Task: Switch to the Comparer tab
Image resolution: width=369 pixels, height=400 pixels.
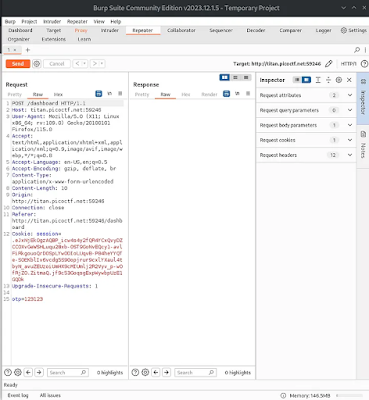Action: (x=291, y=30)
